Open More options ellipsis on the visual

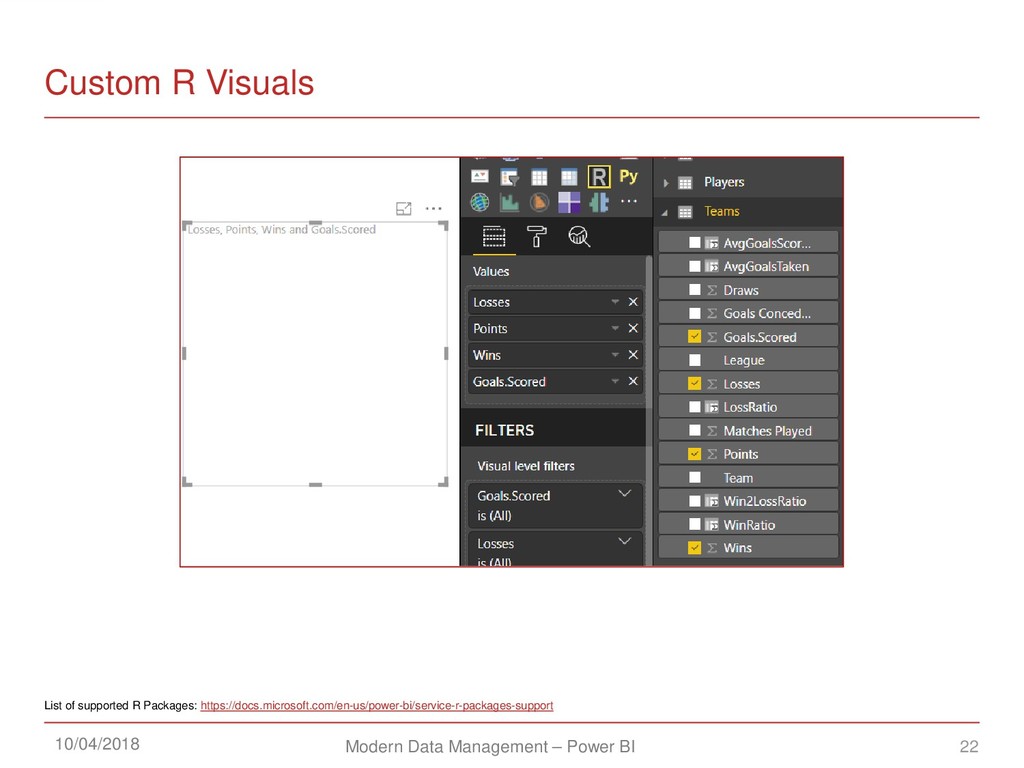[434, 208]
